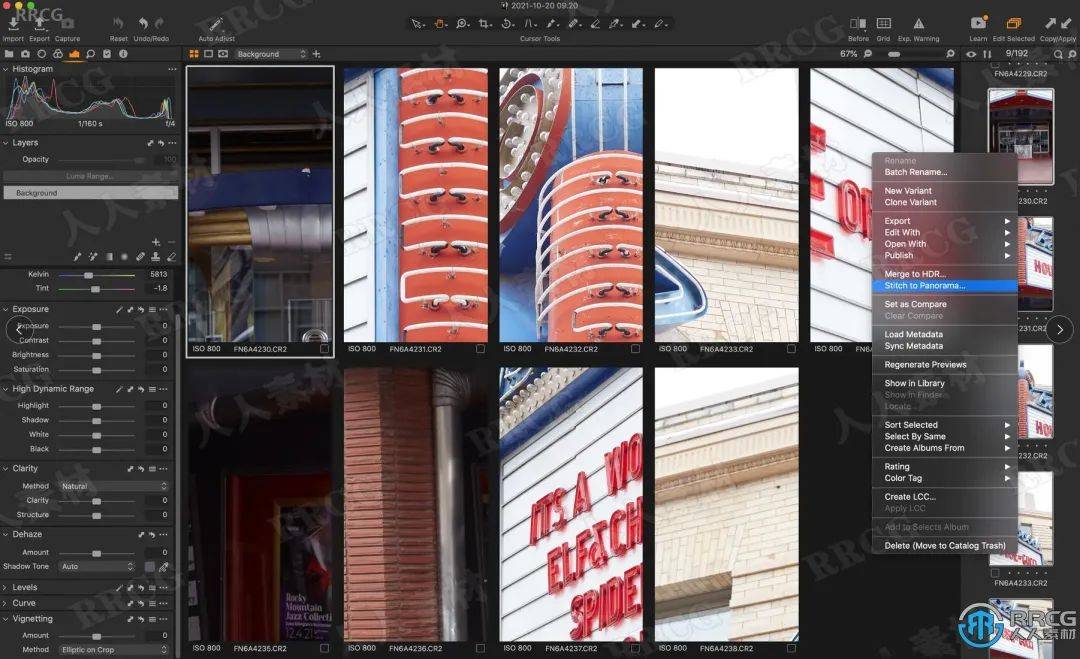Open the Vignetting Method Elliptic on Crop dropdown
The width and height of the screenshot is (1080, 659).
click(114, 649)
